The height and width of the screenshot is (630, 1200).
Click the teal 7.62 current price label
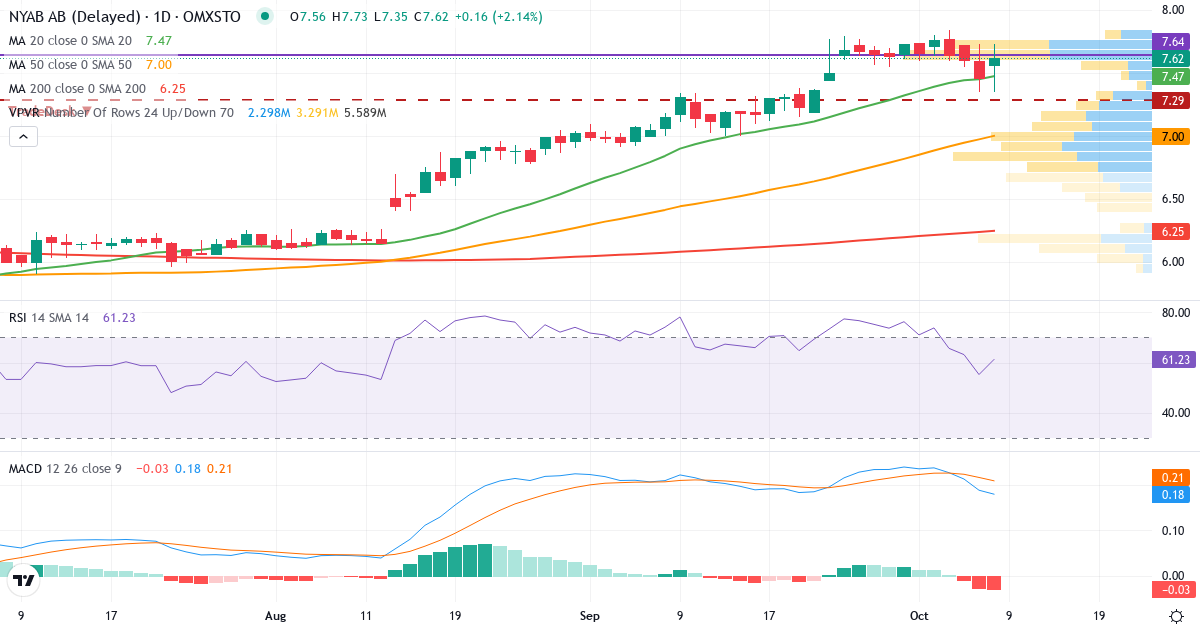pos(1170,59)
